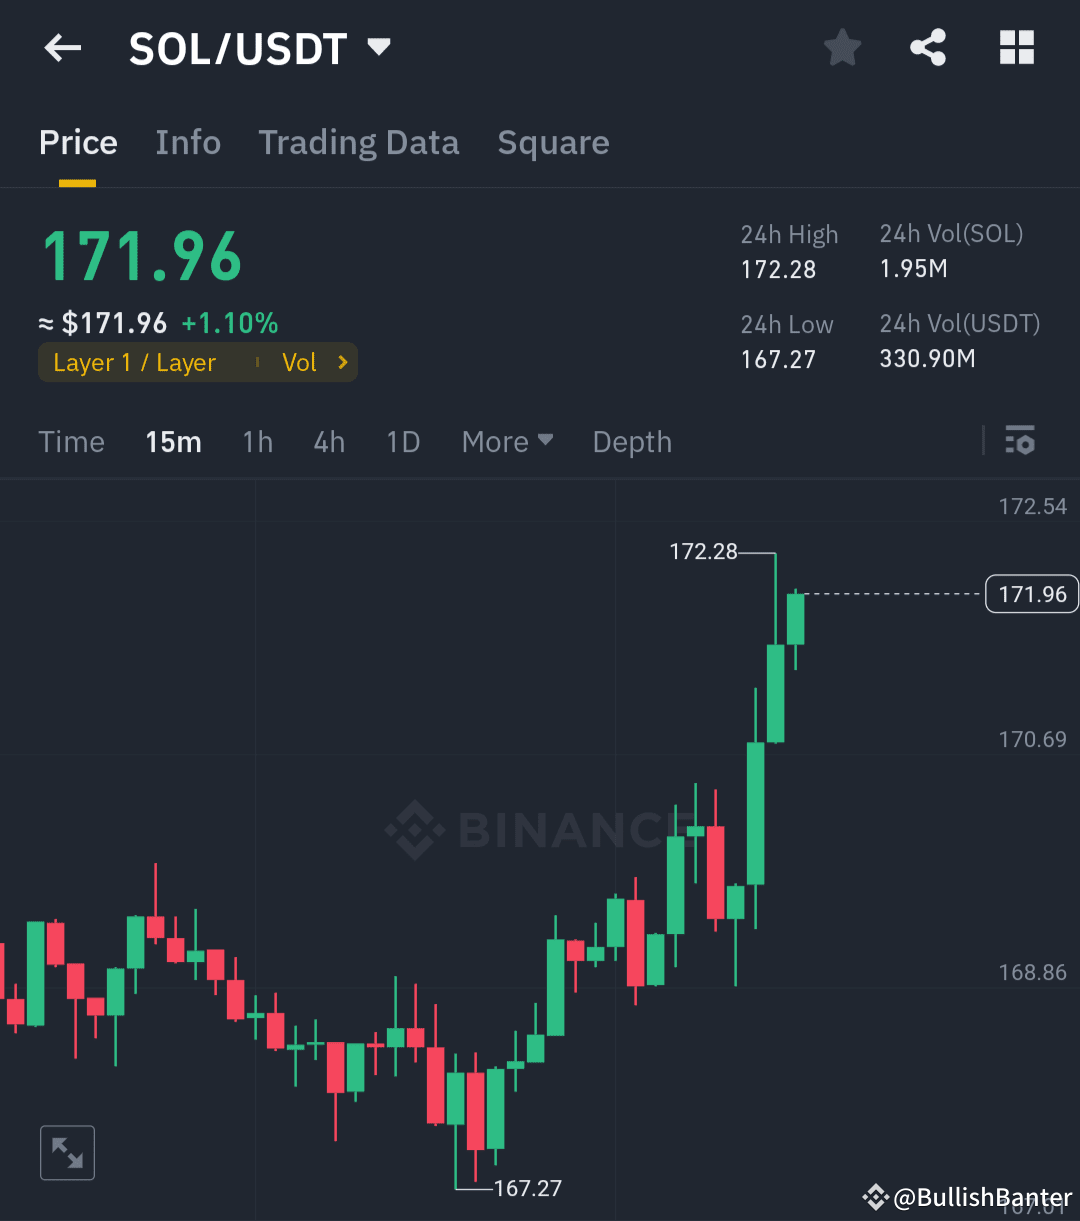Click the back arrow to exit the chart
This screenshot has width=1080, height=1221.
[x=62, y=47]
